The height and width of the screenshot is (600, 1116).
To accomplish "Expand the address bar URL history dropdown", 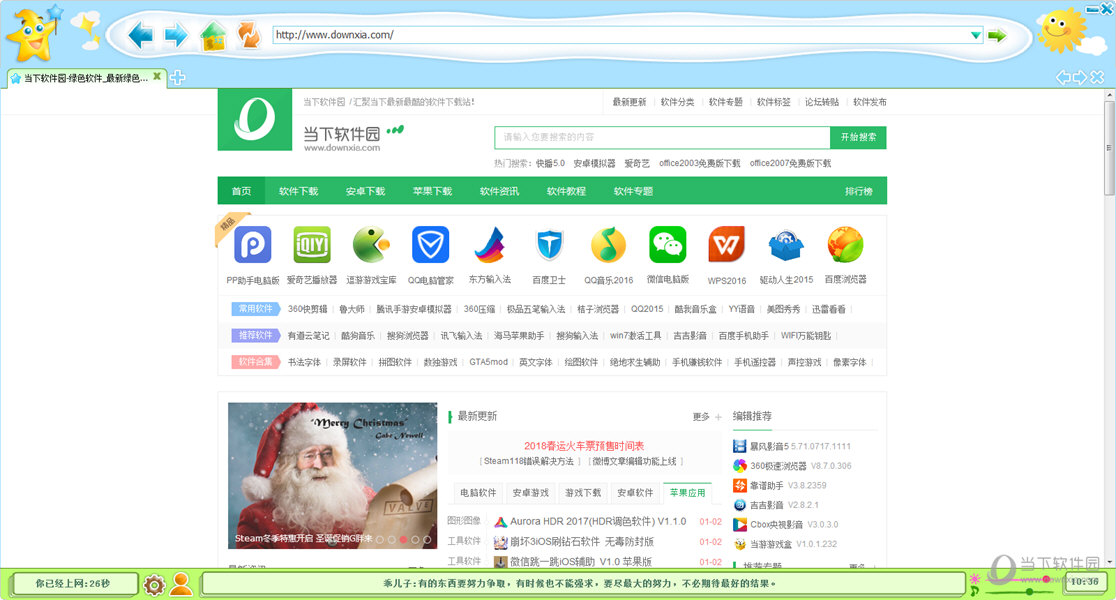I will point(976,36).
